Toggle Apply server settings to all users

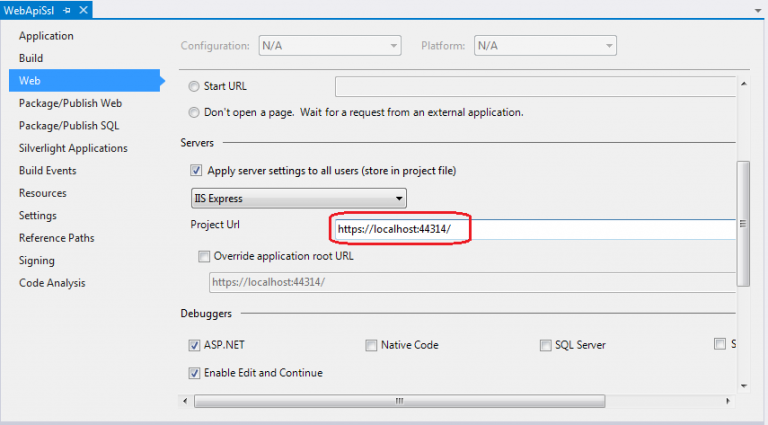[196, 171]
